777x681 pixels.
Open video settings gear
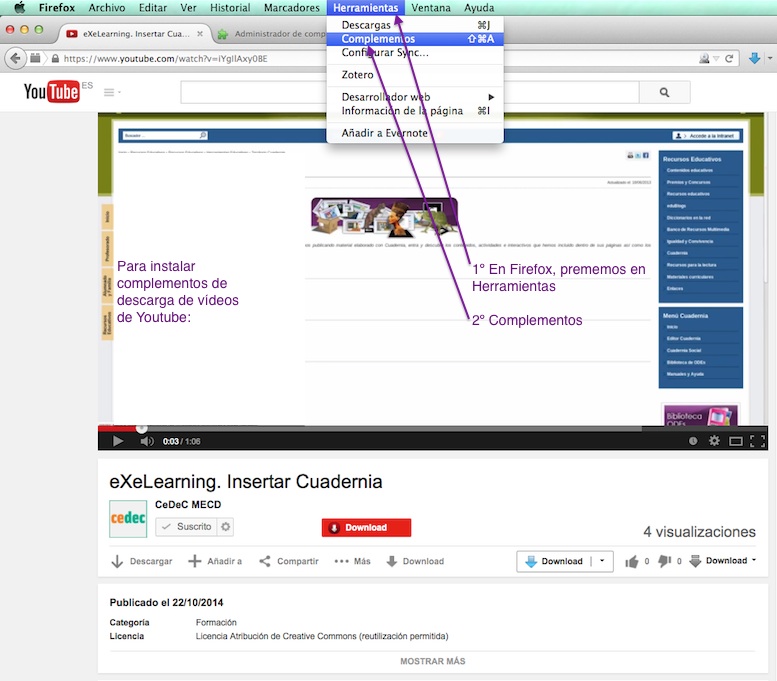click(x=714, y=441)
